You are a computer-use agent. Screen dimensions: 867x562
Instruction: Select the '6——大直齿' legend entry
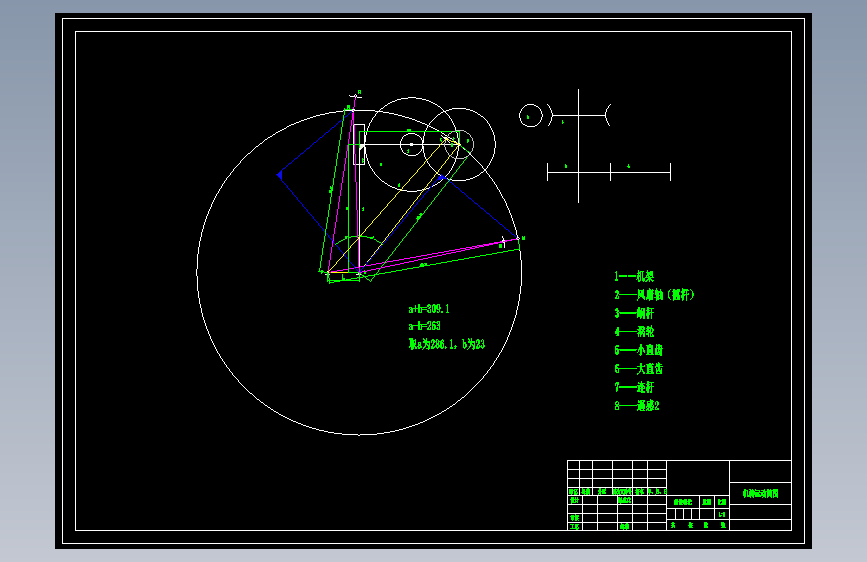[x=638, y=368]
